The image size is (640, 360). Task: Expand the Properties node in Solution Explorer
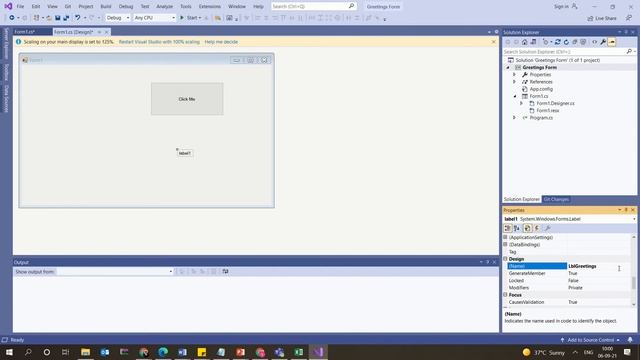click(x=514, y=75)
